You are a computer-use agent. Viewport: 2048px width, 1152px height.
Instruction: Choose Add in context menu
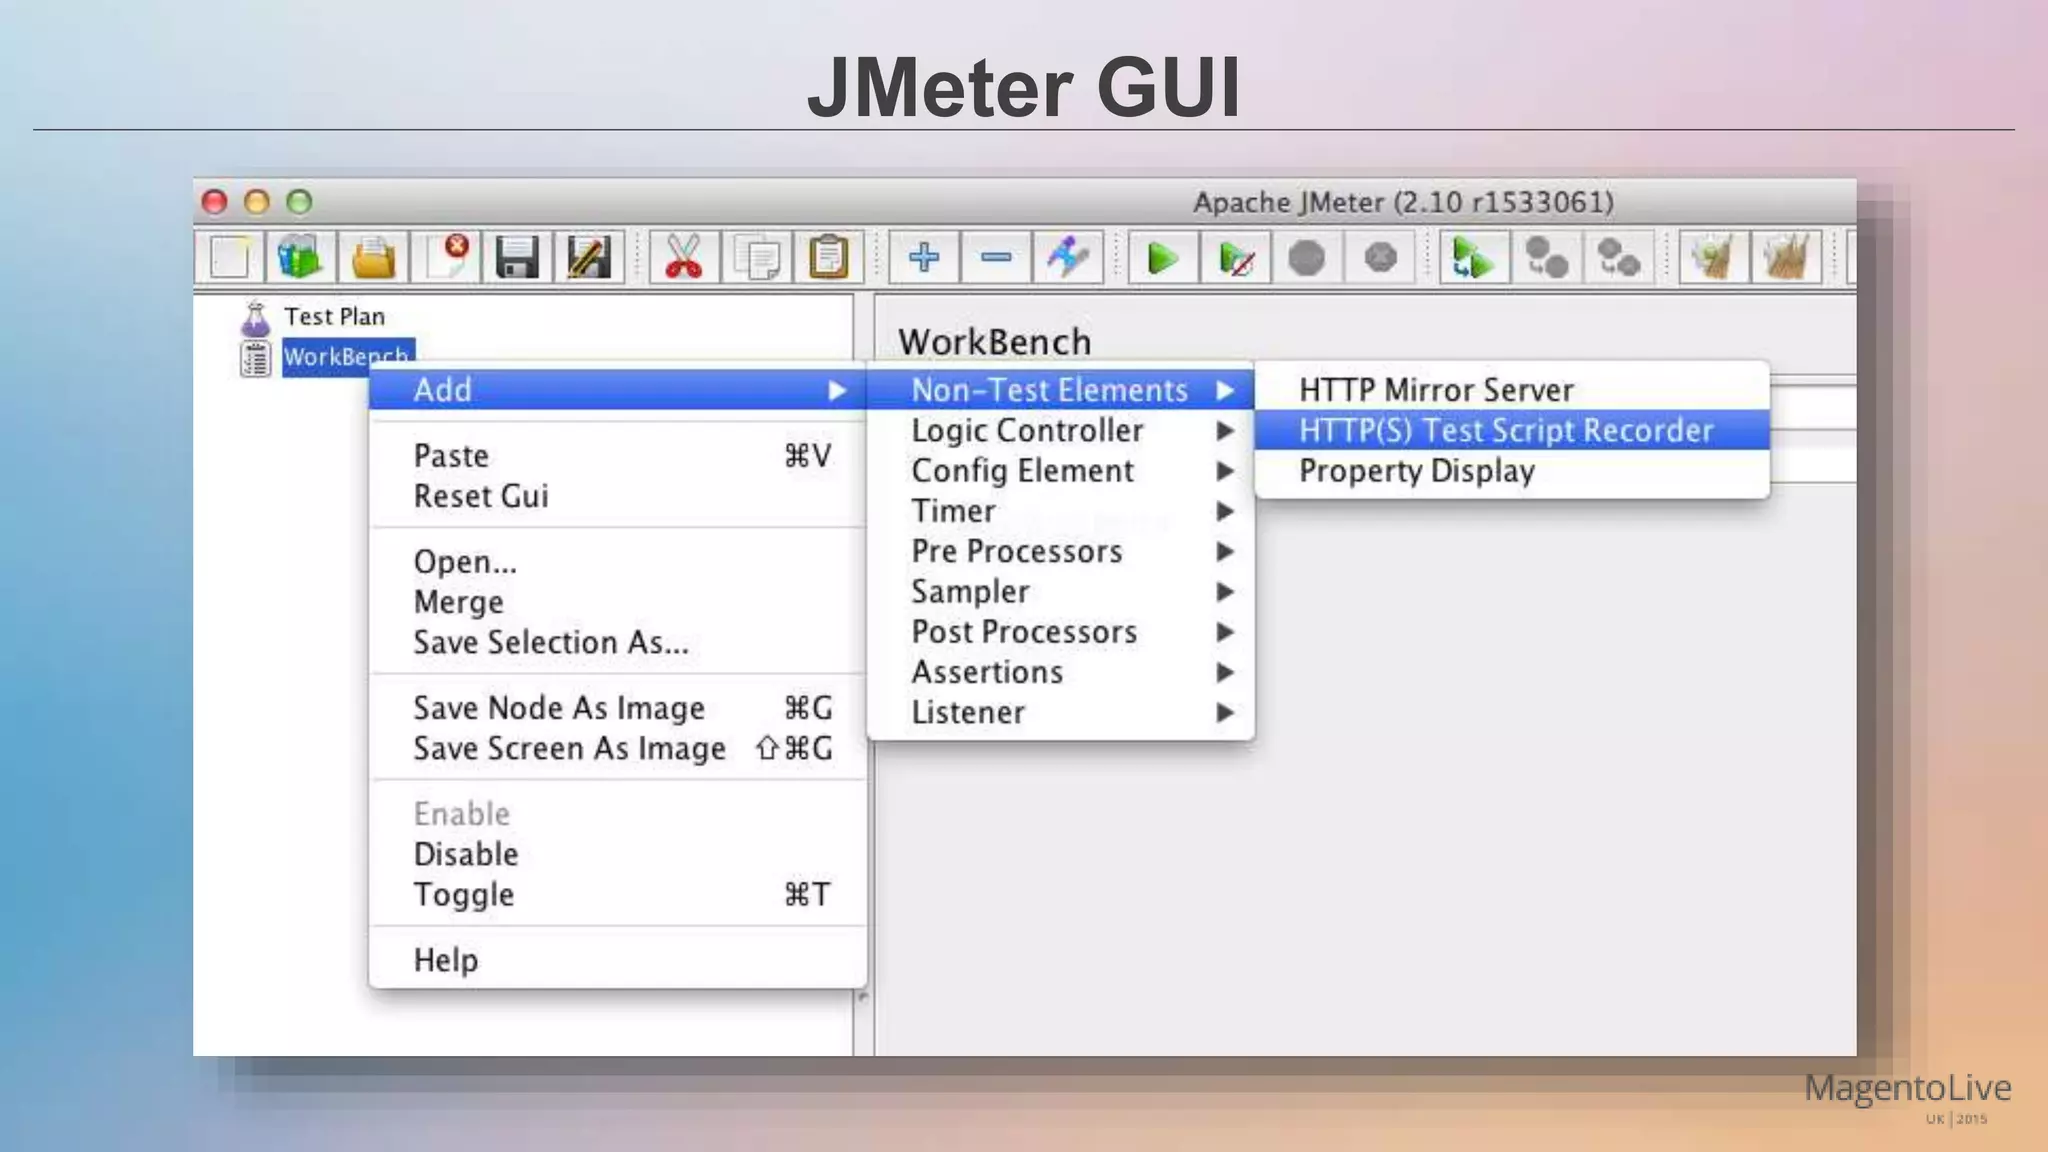coord(618,390)
